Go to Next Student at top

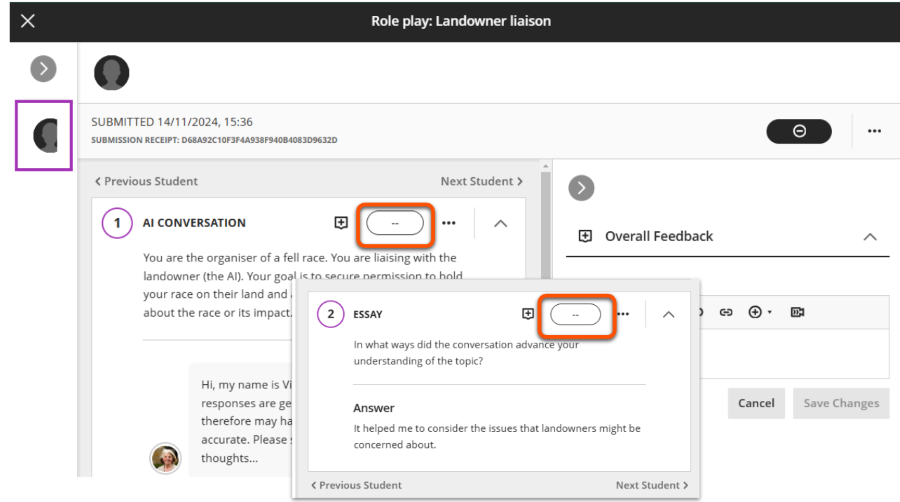pyautogui.click(x=481, y=181)
